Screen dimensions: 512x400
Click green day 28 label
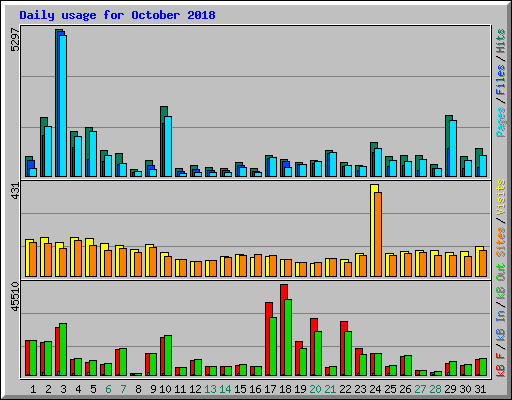tap(435, 389)
